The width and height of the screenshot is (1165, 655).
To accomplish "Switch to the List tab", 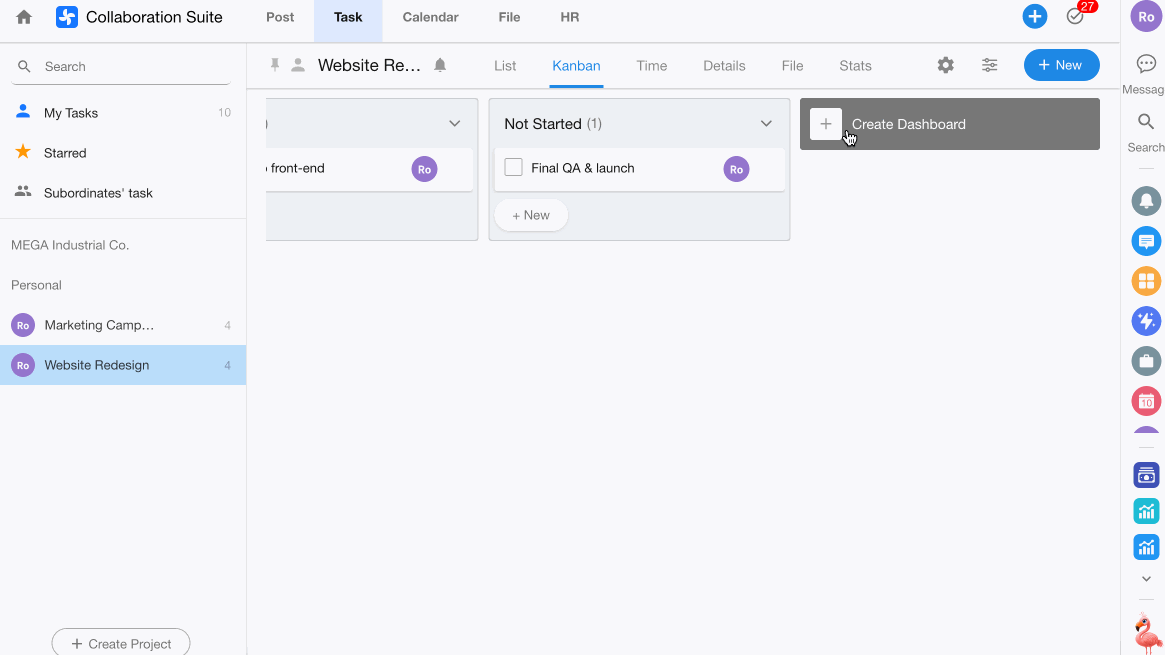I will (505, 66).
